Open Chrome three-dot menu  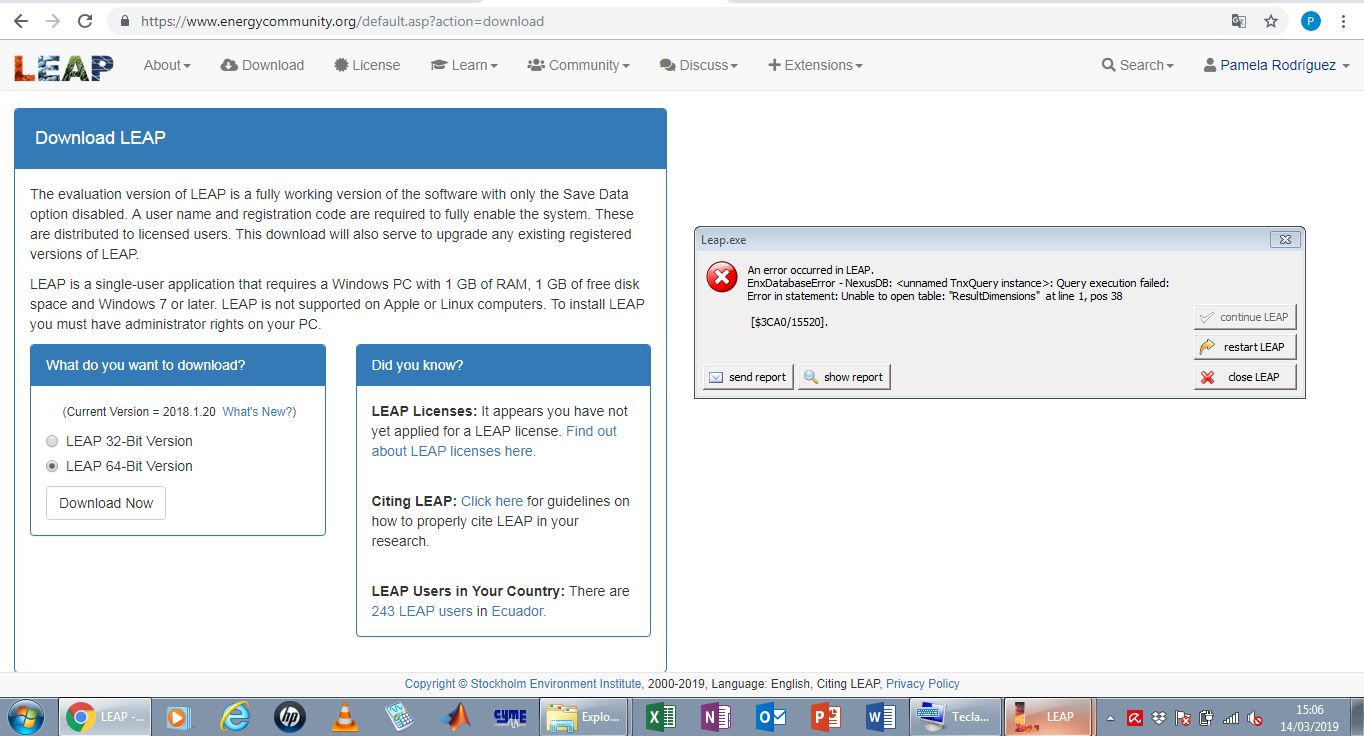(x=1343, y=21)
